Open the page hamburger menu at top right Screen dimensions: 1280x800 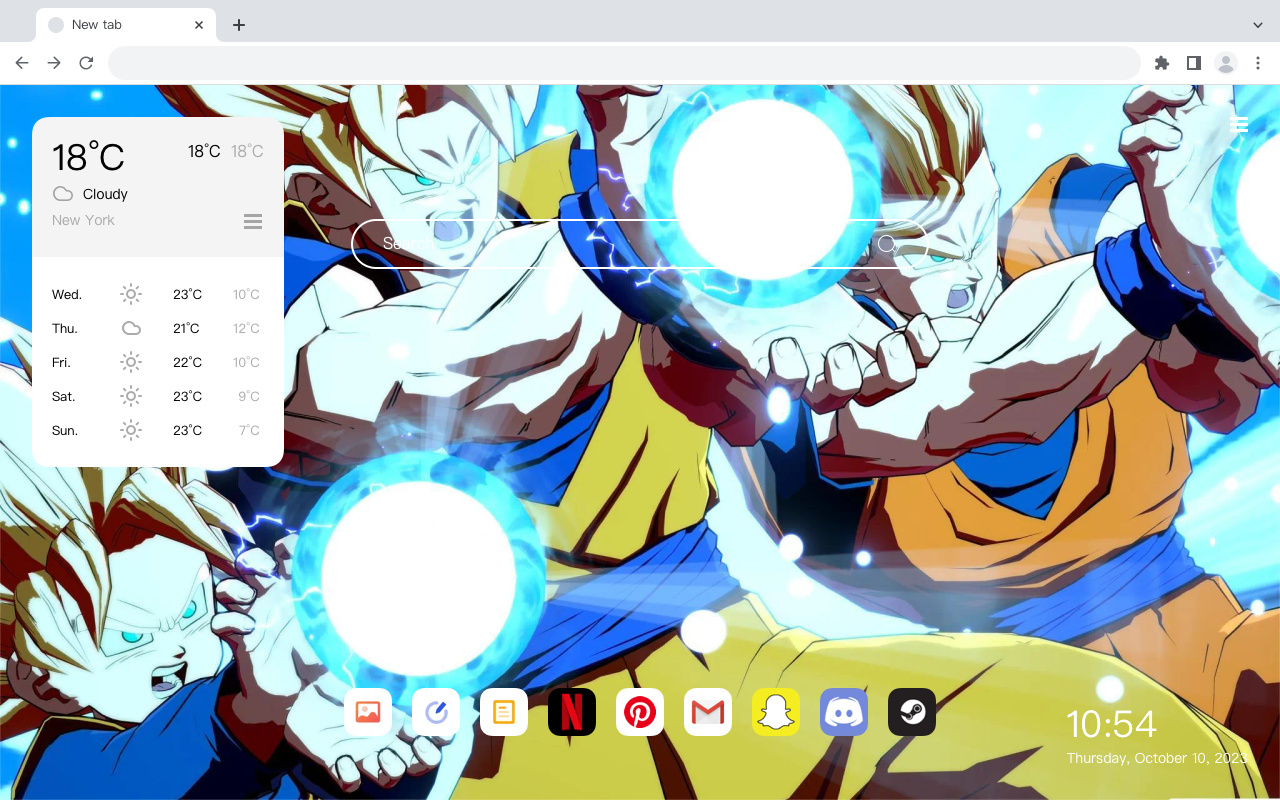[x=1238, y=124]
